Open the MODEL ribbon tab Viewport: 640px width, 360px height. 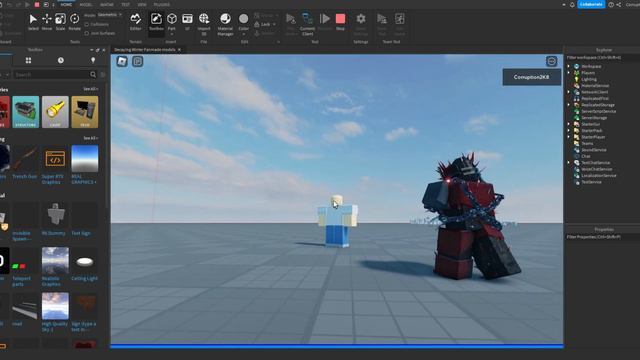point(86,4)
